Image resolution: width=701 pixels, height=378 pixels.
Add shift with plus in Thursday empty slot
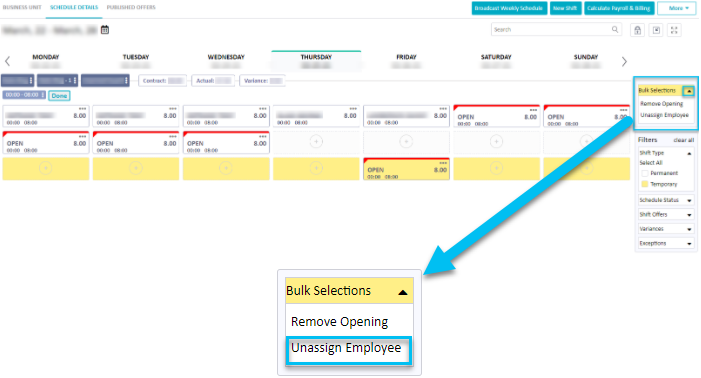click(316, 142)
